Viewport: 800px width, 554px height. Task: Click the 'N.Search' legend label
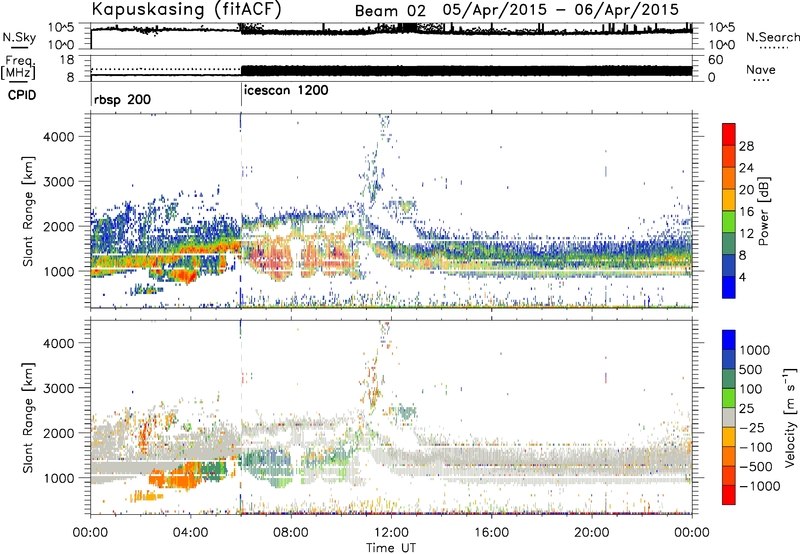772,37
